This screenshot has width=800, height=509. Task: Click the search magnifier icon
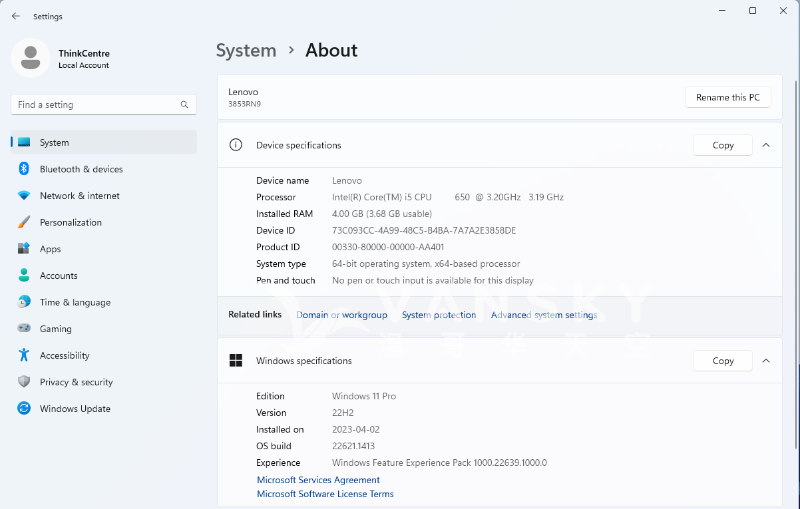(x=184, y=105)
